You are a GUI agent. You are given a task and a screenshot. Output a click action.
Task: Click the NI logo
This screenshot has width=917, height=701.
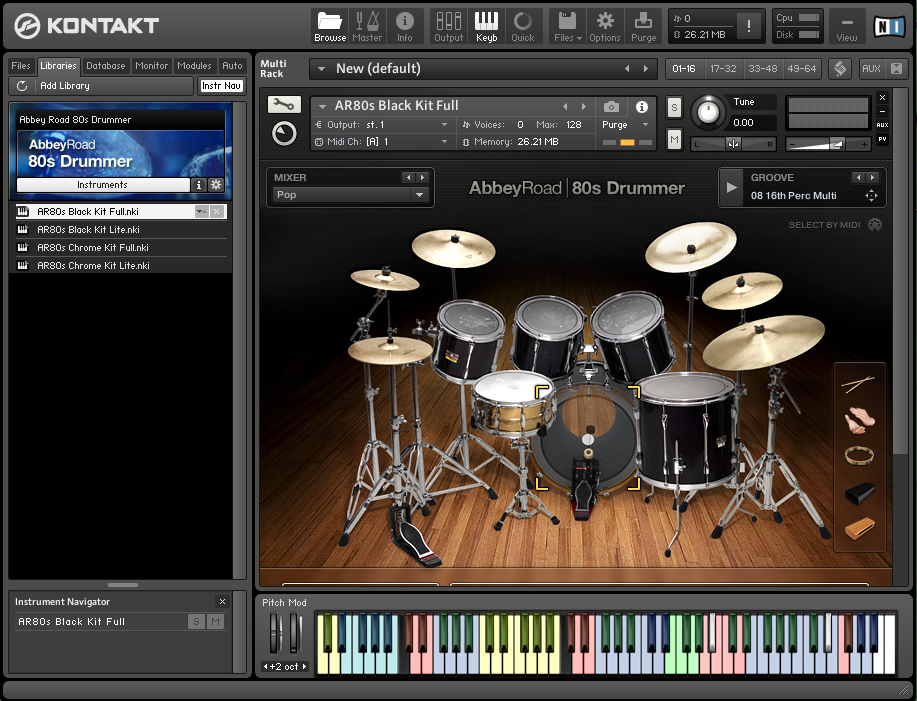pyautogui.click(x=888, y=26)
